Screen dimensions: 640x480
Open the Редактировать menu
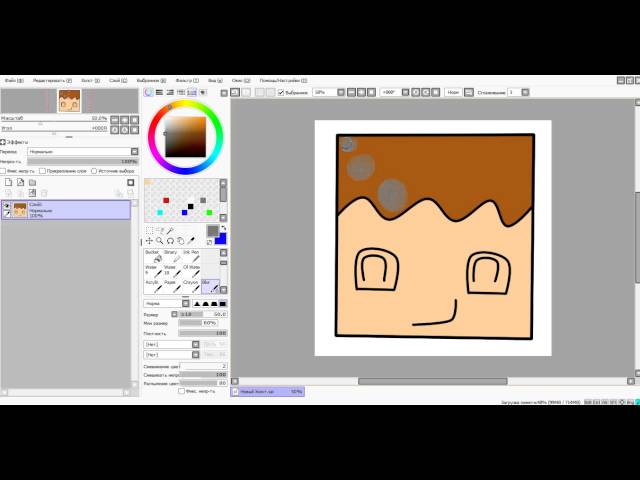[52, 81]
